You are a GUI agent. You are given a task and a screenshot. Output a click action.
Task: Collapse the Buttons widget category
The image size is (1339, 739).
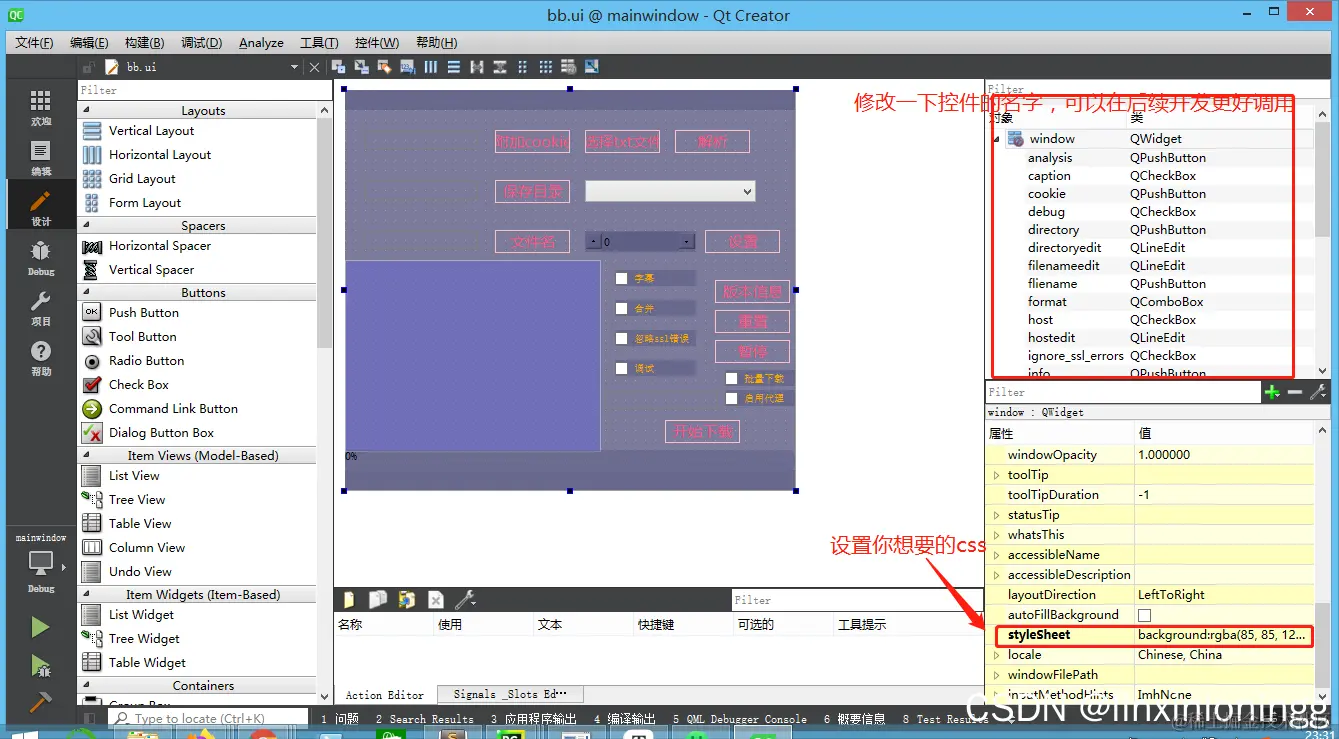(86, 292)
